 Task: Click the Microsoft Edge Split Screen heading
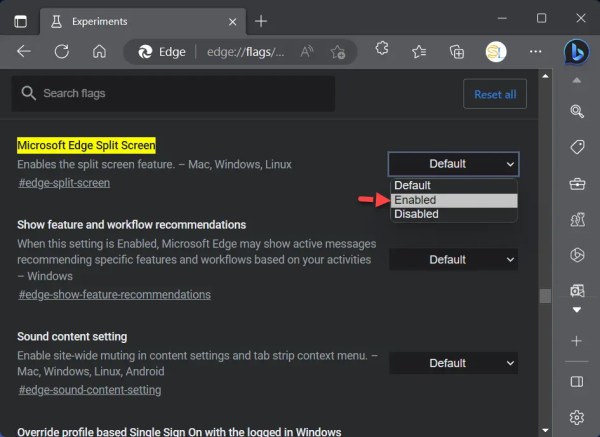(x=86, y=145)
